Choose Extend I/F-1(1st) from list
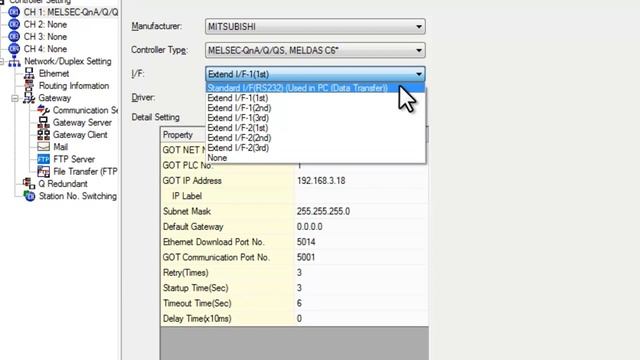 pos(315,98)
